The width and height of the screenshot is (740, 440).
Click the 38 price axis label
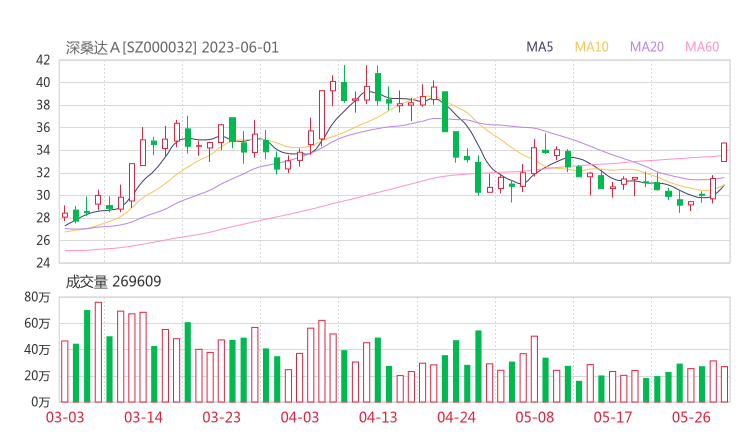(x=43, y=105)
